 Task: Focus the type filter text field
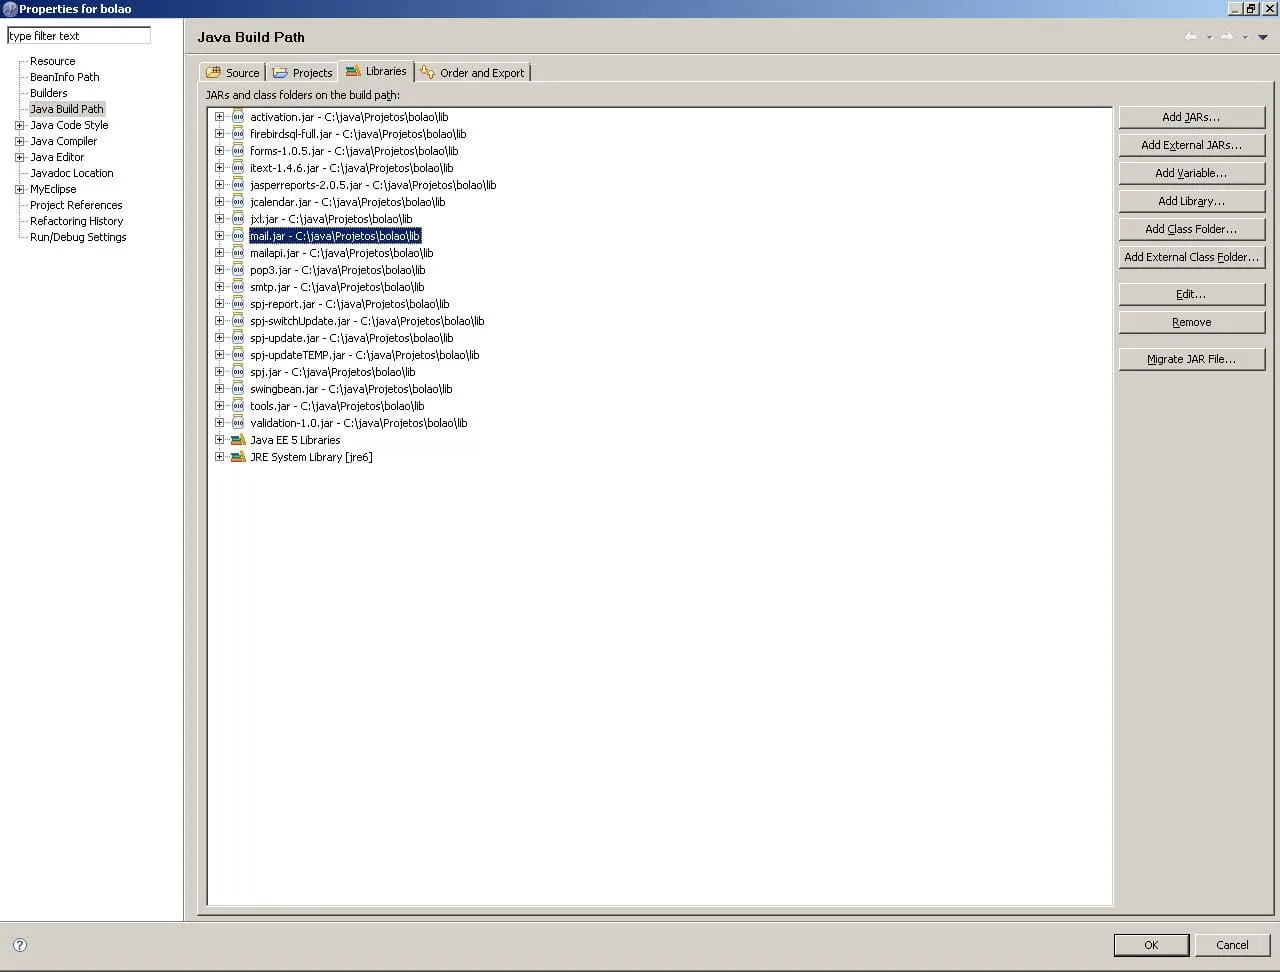coord(79,36)
